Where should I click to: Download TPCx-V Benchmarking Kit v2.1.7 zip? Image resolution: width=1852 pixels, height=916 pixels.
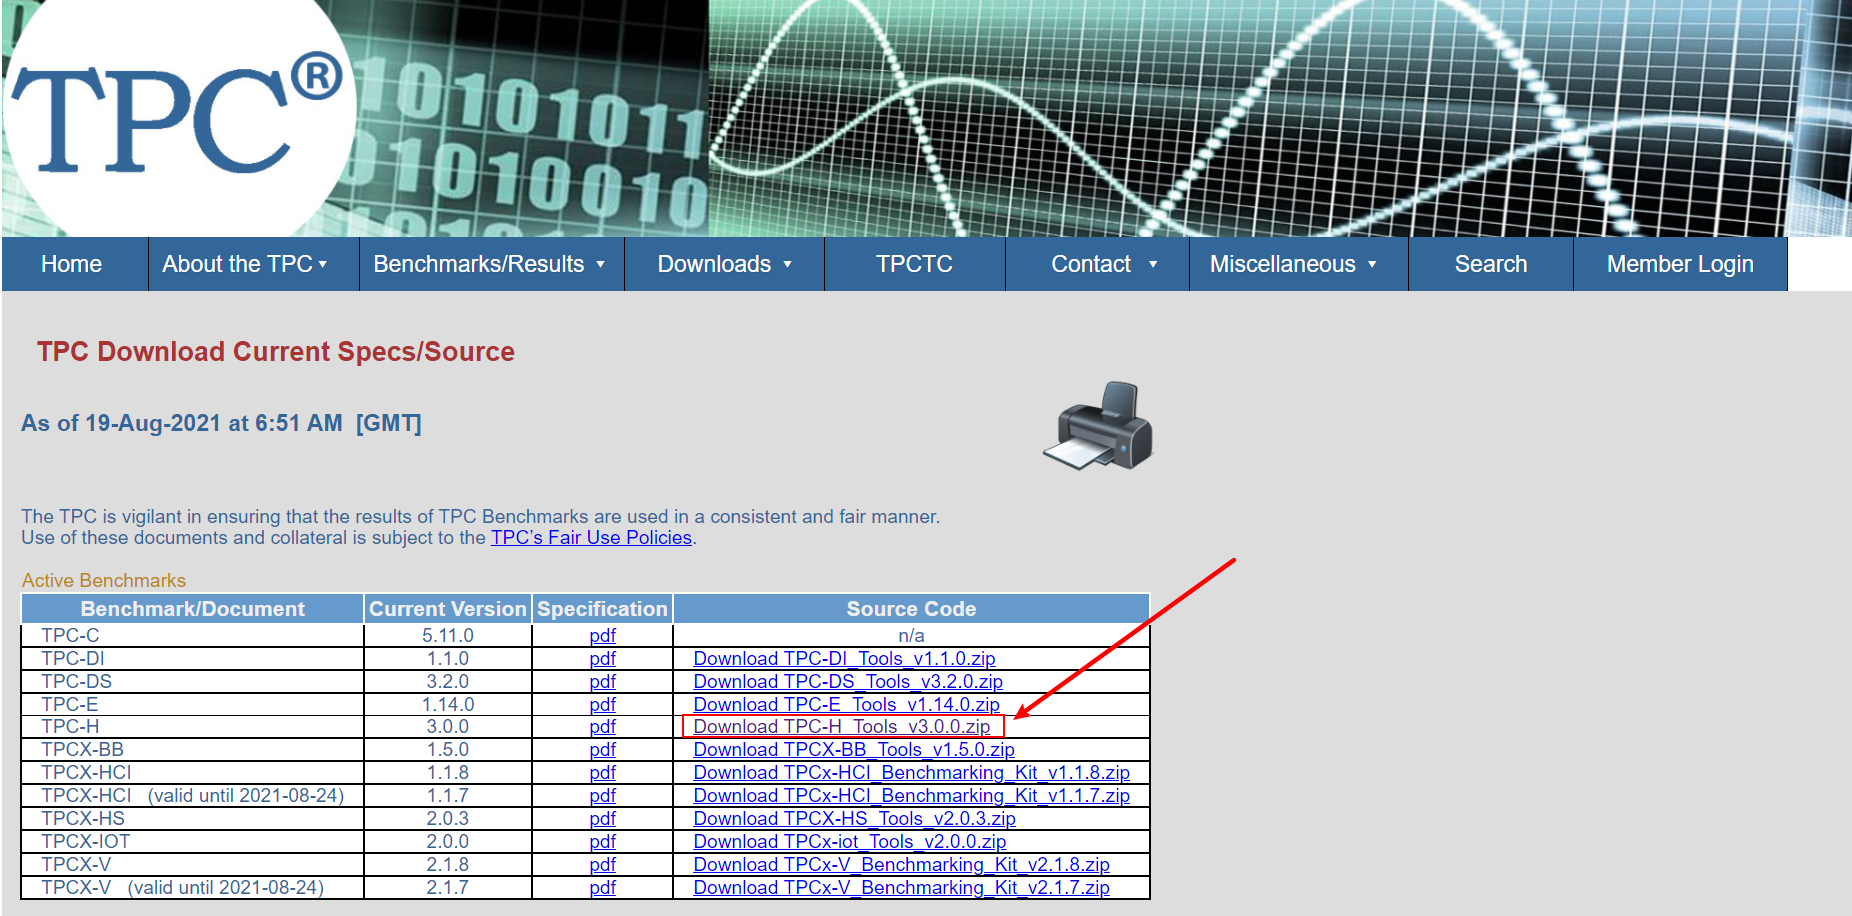click(901, 888)
